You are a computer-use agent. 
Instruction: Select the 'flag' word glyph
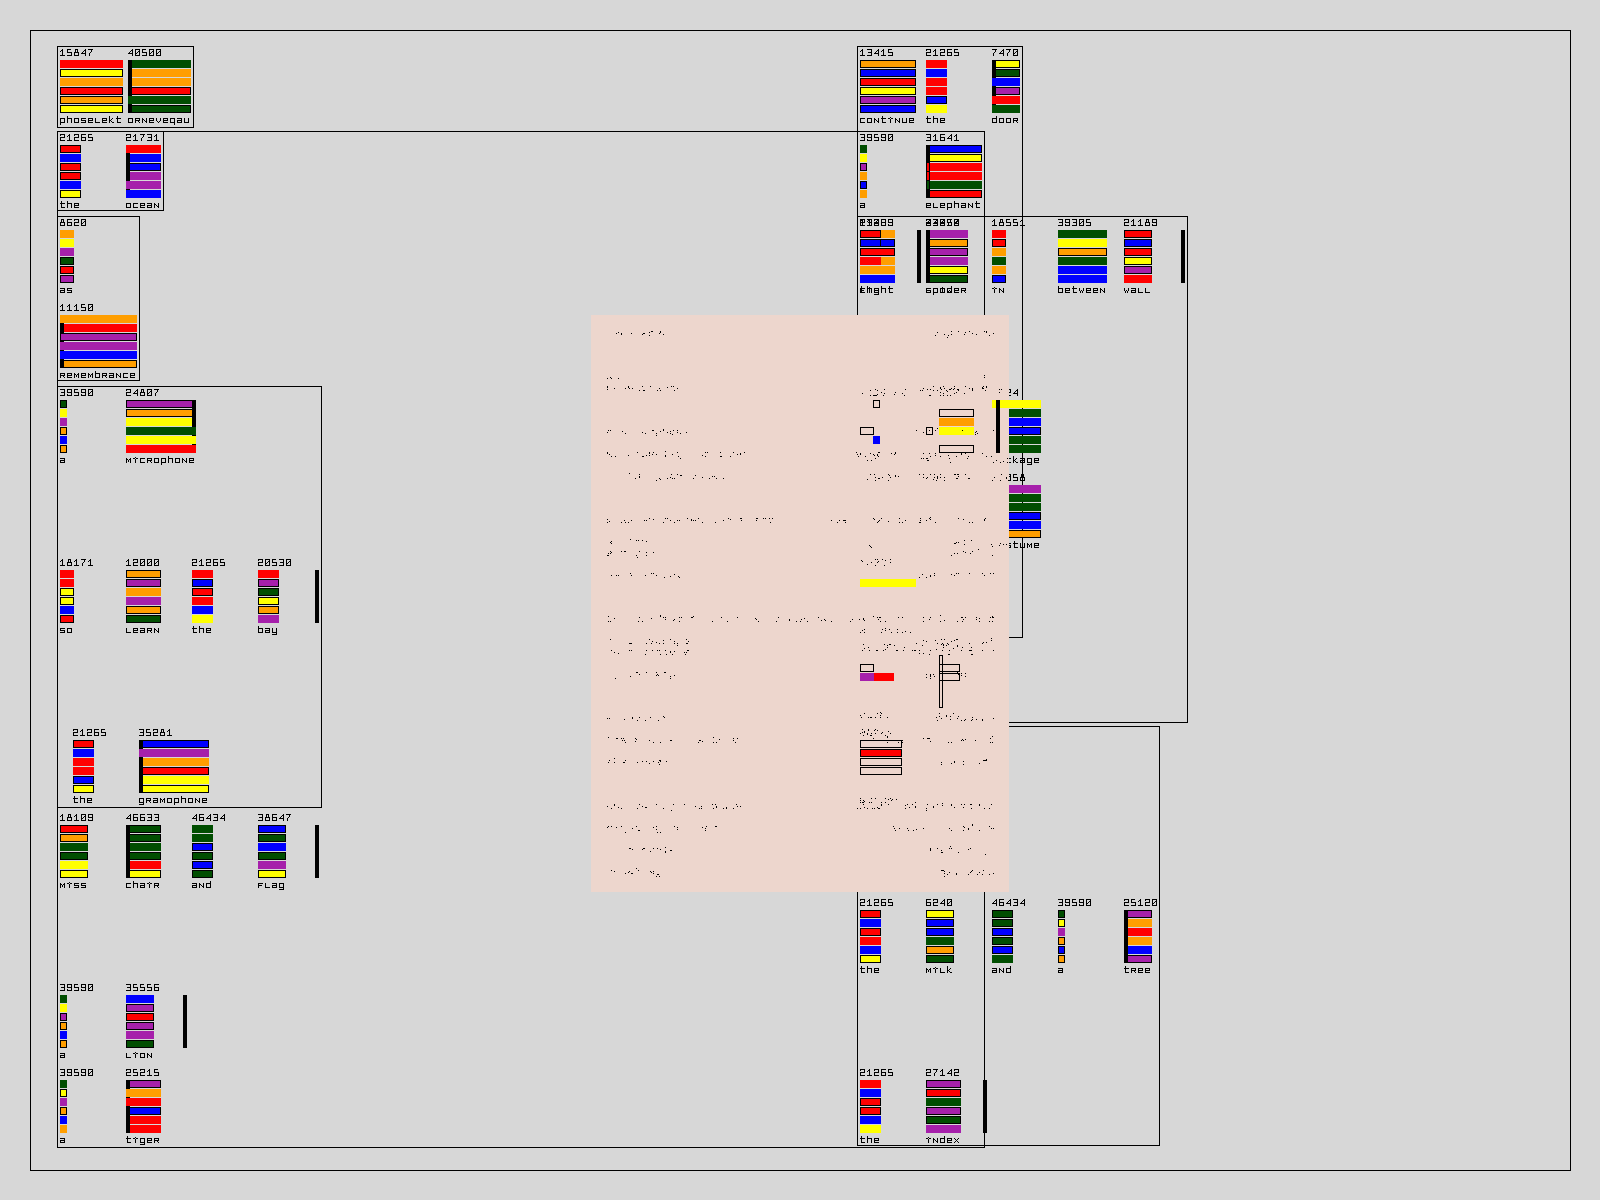tap(272, 852)
